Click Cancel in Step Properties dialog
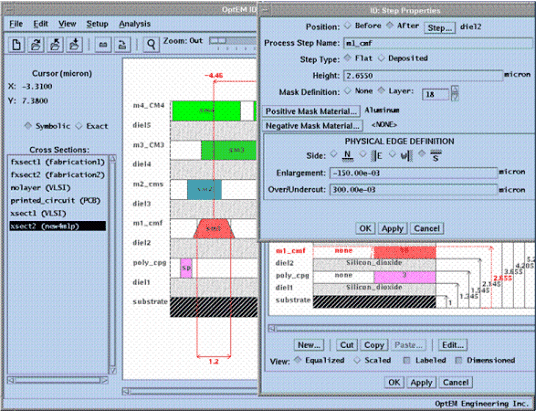The width and height of the screenshot is (536, 411). [427, 228]
